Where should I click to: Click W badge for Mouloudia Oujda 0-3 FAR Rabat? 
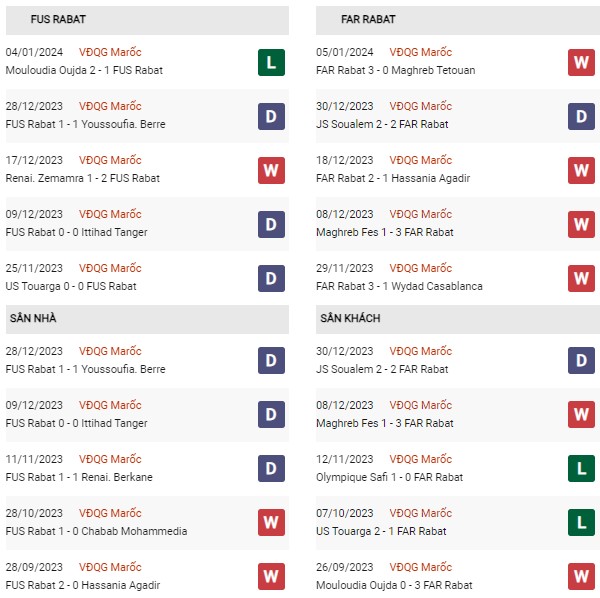(582, 577)
